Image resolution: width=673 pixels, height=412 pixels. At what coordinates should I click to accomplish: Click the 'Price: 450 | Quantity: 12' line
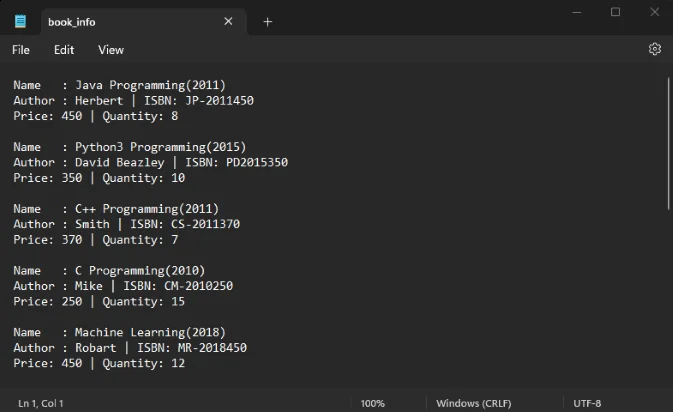99,363
